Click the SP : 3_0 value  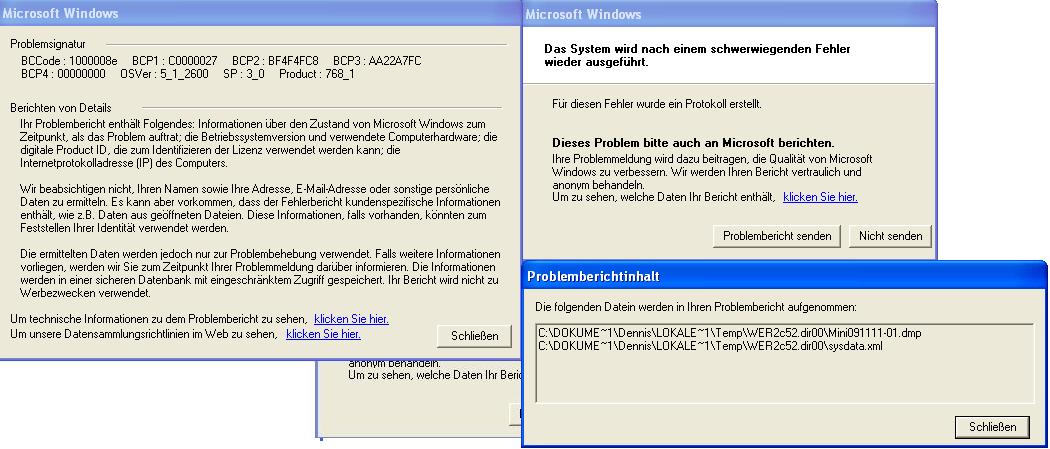click(x=244, y=74)
